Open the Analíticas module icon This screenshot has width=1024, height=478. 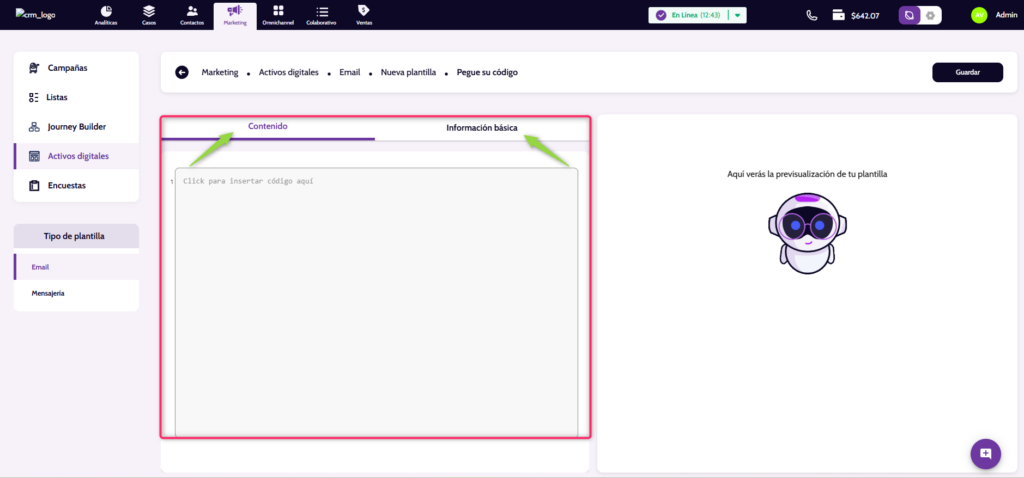tap(106, 14)
